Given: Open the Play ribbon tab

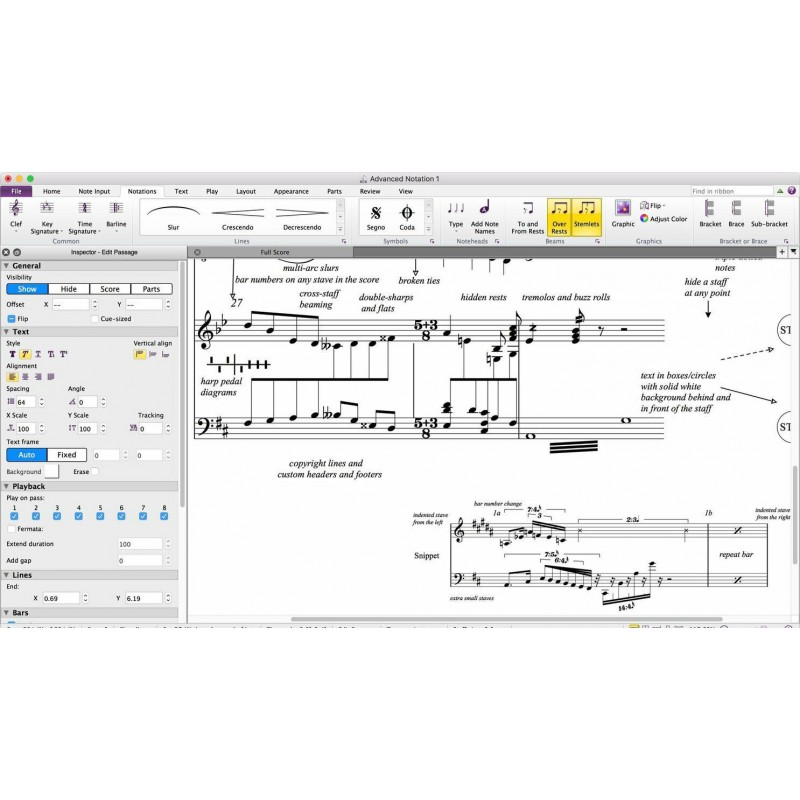Looking at the screenshot, I should (x=210, y=191).
